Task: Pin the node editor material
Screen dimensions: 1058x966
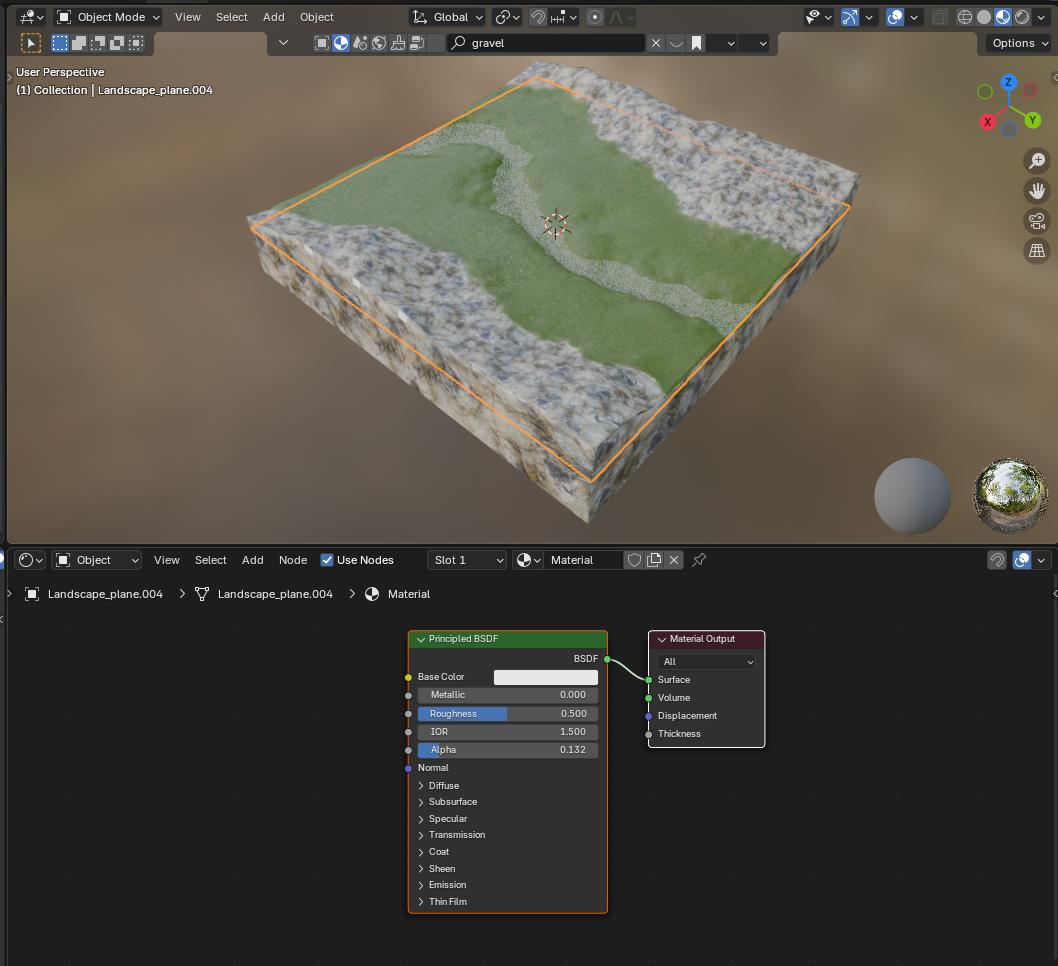Action: (699, 560)
